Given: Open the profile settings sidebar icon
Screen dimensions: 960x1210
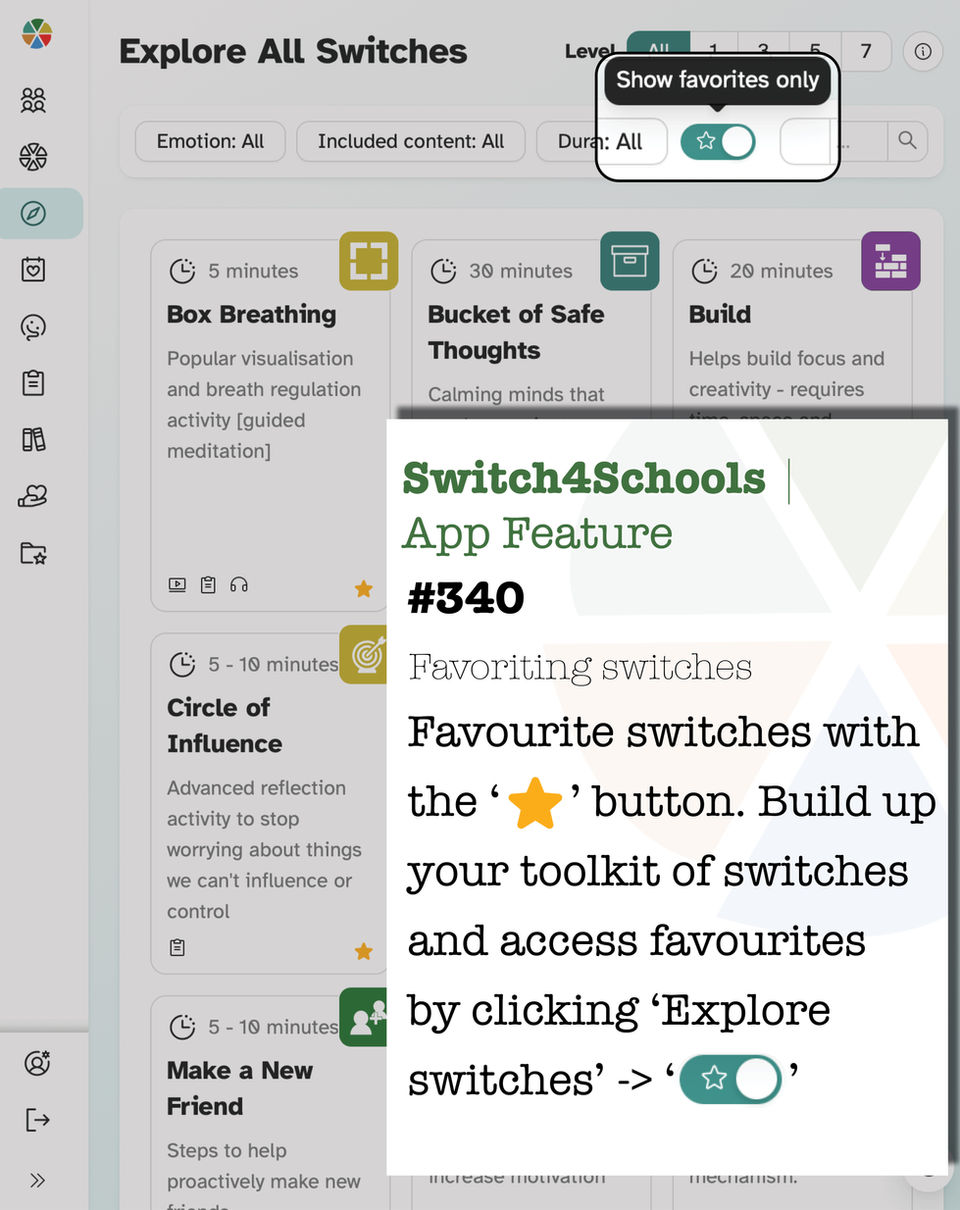Looking at the screenshot, I should click(37, 1063).
